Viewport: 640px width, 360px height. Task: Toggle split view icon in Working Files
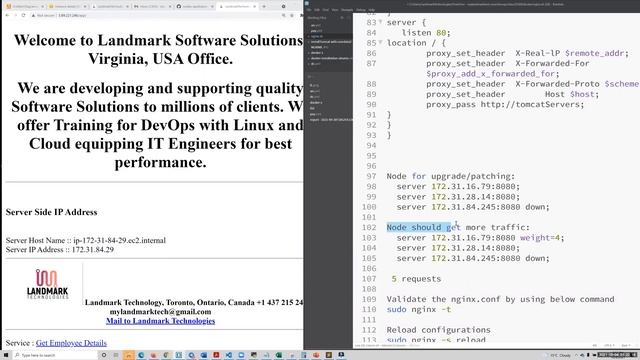pyautogui.click(x=348, y=18)
